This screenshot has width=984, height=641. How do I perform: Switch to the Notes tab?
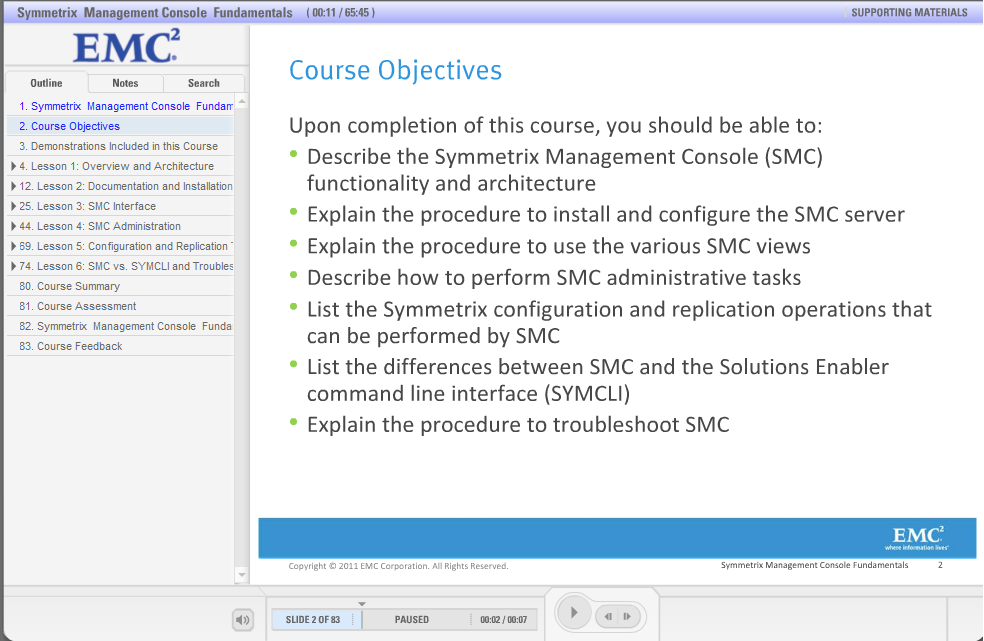coord(126,83)
